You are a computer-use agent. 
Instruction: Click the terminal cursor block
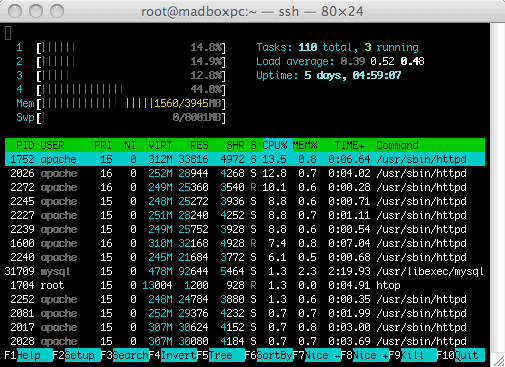click(8, 33)
